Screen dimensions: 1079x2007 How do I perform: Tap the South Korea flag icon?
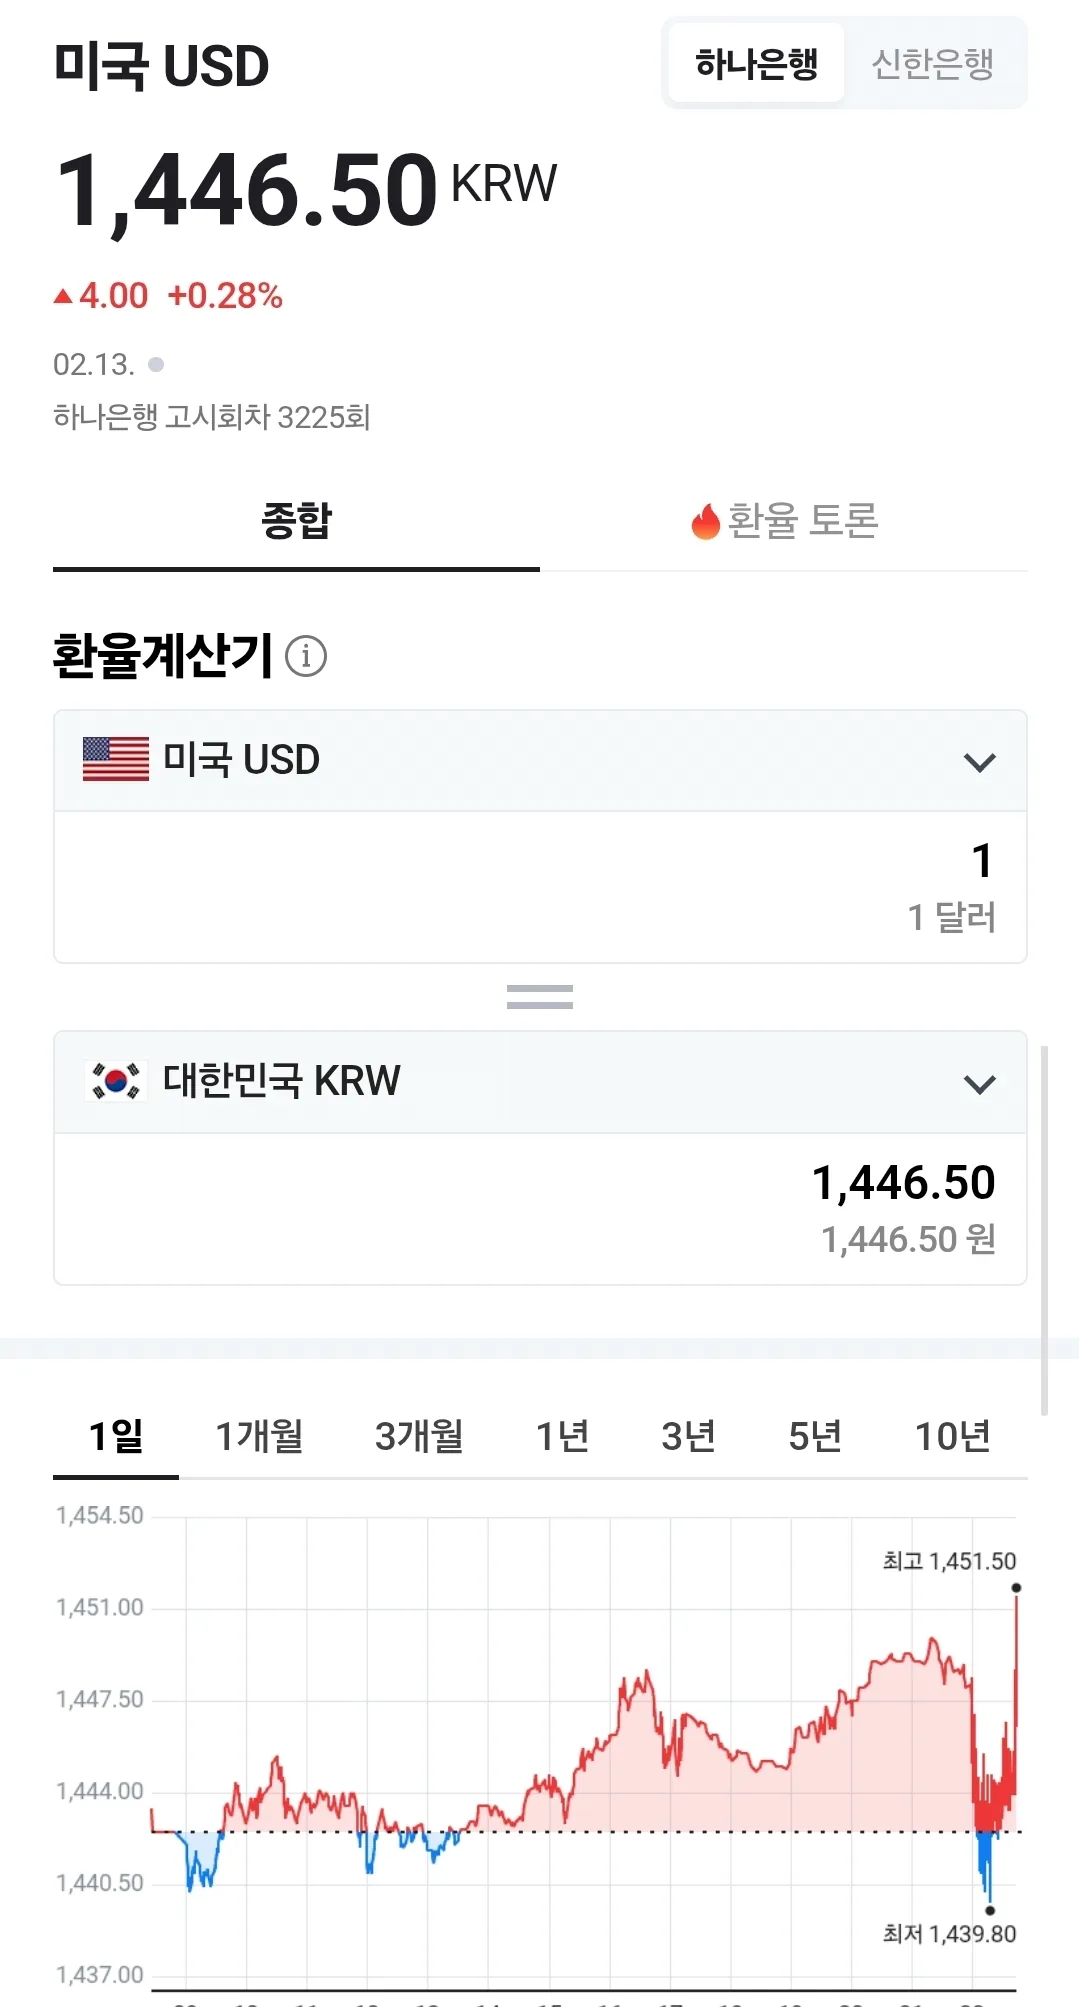(x=116, y=1081)
